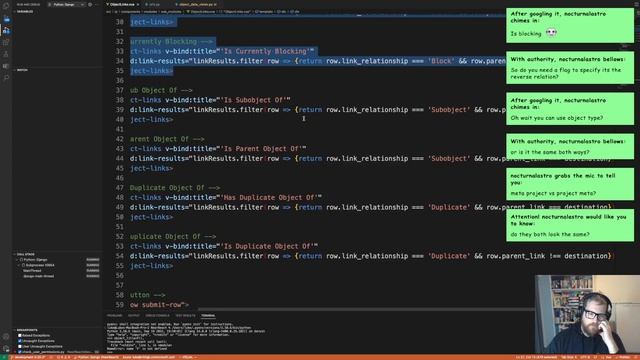Open the Test Results panel tab

click(185, 316)
